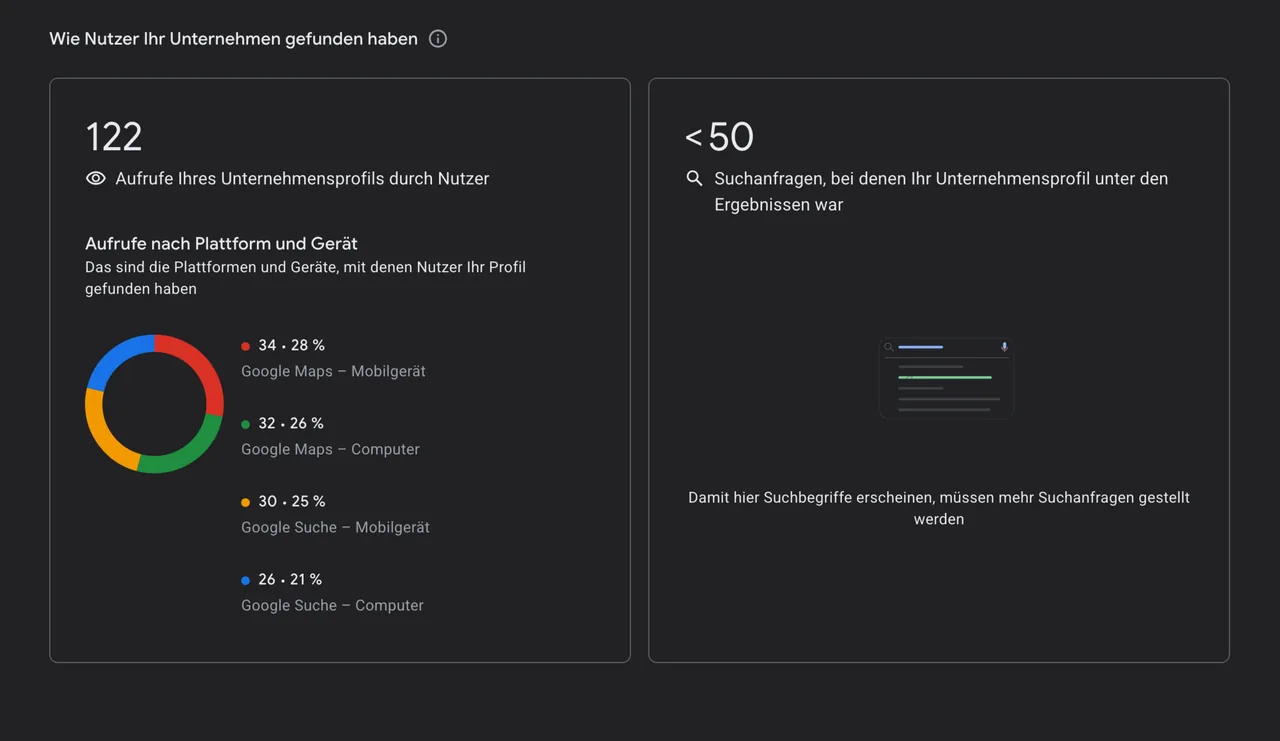Viewport: 1280px width, 741px height.
Task: Click 'Google Maps – Computer' label
Action: coord(330,449)
